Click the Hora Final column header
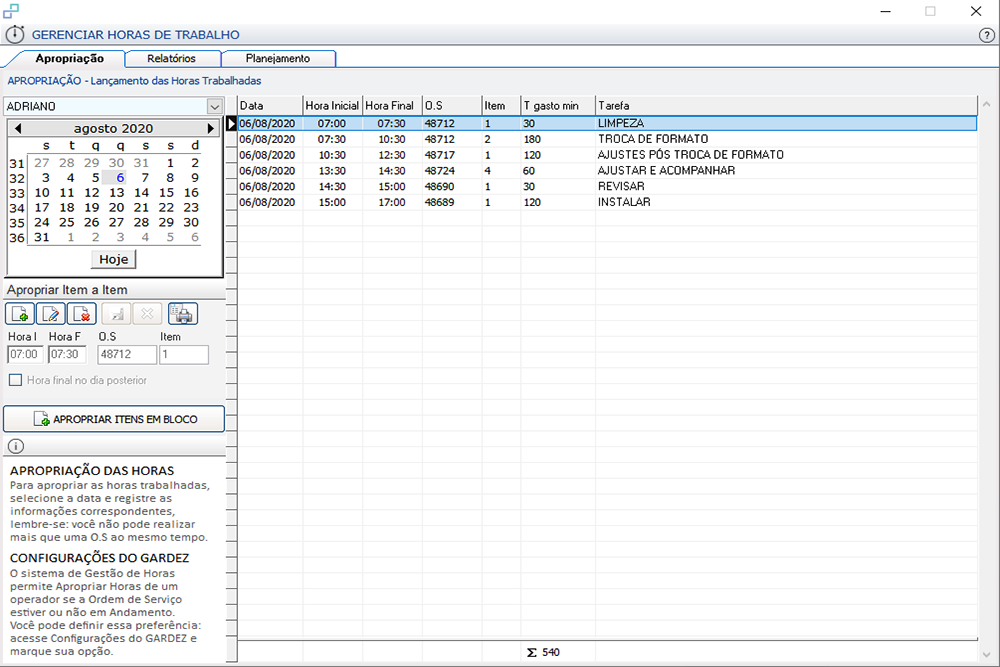This screenshot has width=1000, height=667. click(392, 106)
